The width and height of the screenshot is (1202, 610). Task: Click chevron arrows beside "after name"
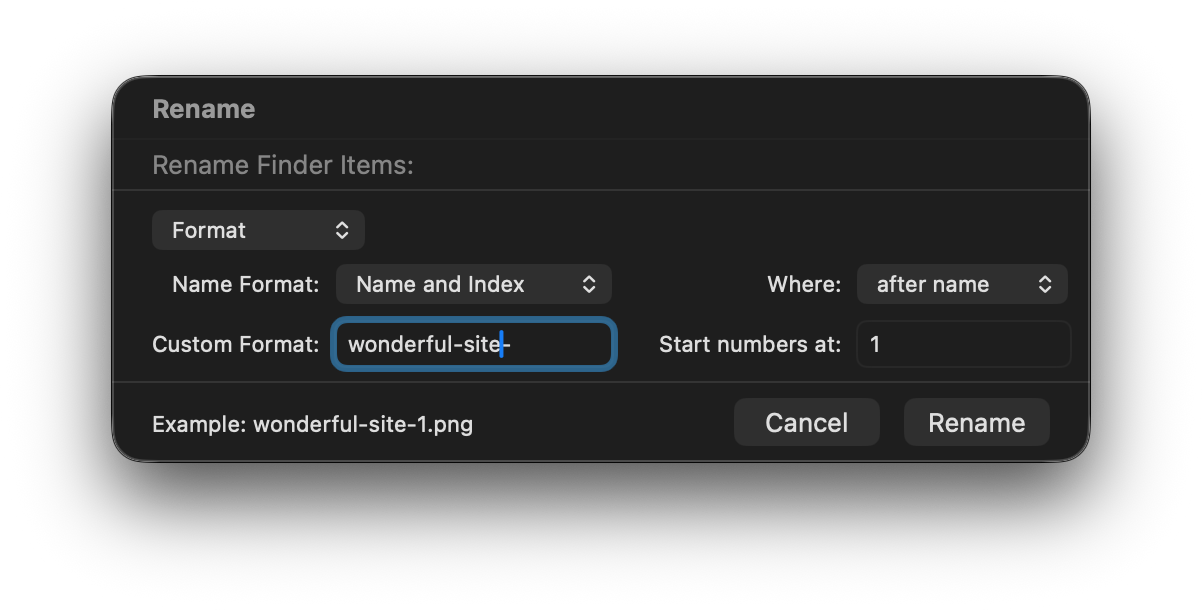(x=1045, y=284)
